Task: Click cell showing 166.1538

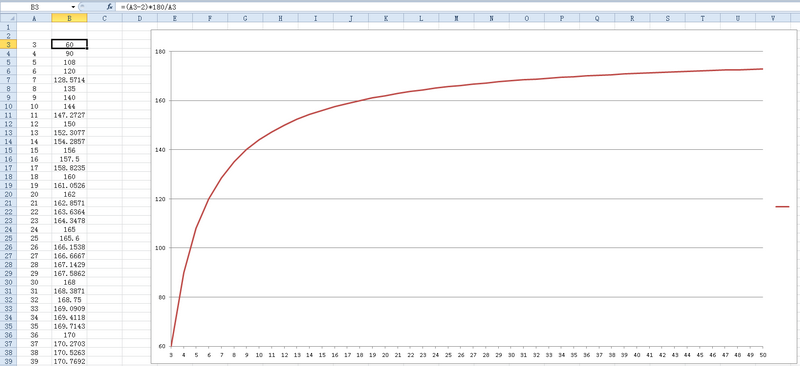Action: click(69, 247)
